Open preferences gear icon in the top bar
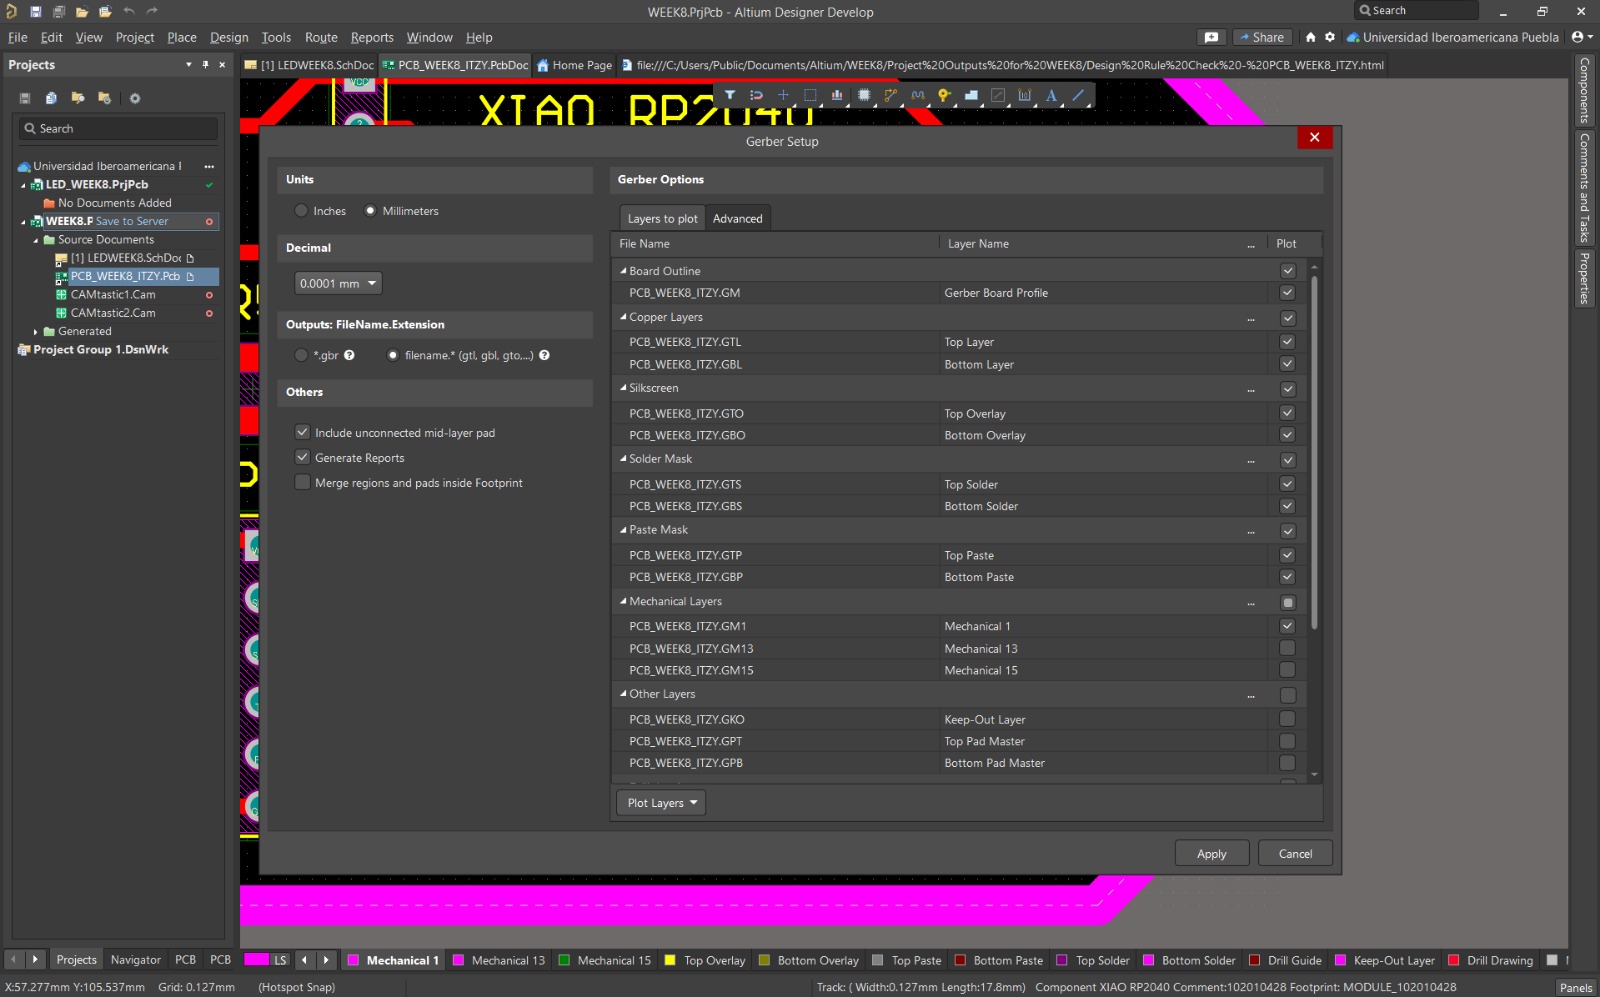The width and height of the screenshot is (1600, 997). coord(1330,37)
